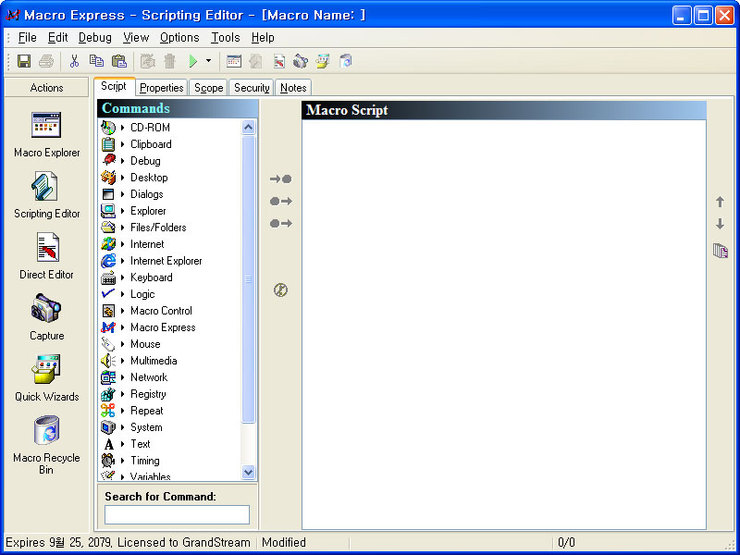The image size is (740, 555).
Task: Switch to the Security tab
Action: 252,88
